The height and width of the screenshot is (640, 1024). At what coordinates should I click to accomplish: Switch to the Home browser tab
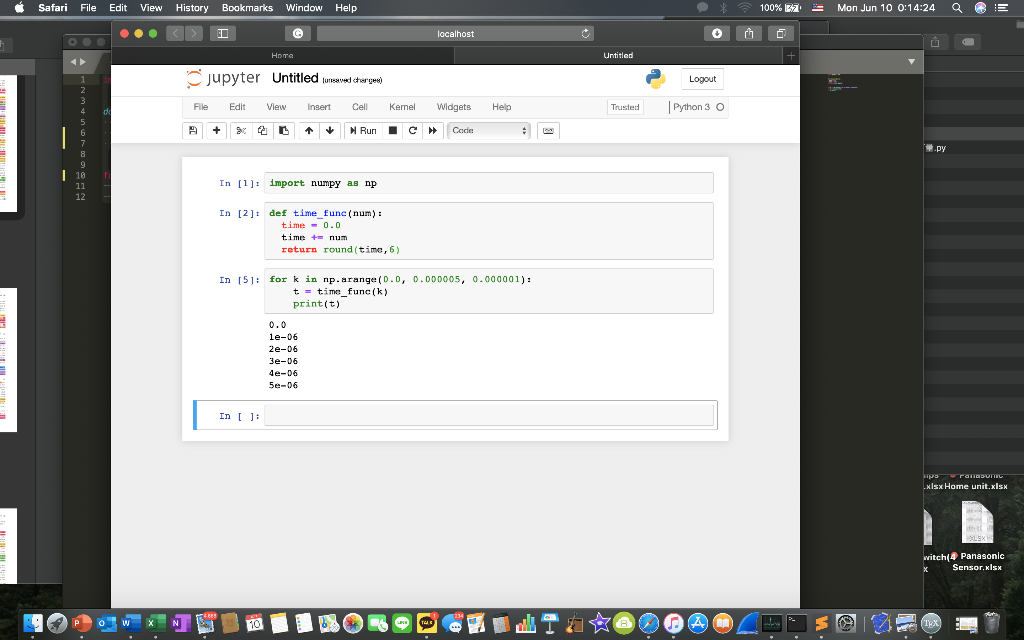(x=282, y=55)
